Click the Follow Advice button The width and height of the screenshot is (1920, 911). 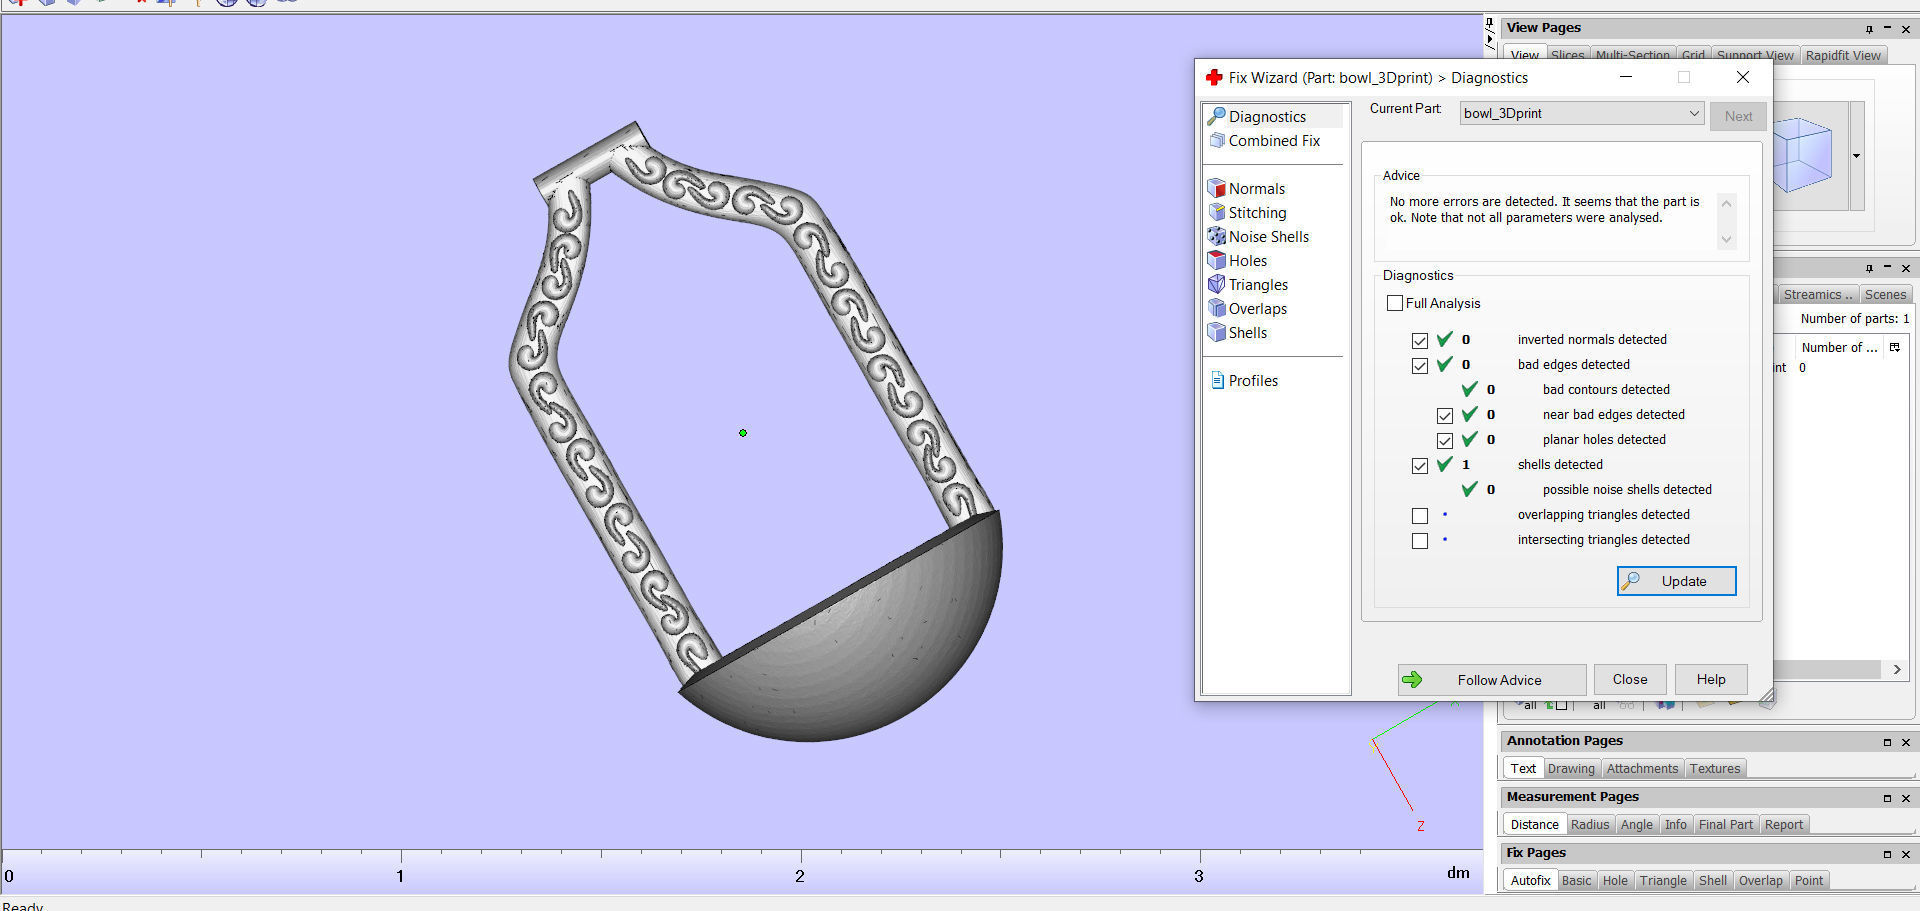(1492, 680)
